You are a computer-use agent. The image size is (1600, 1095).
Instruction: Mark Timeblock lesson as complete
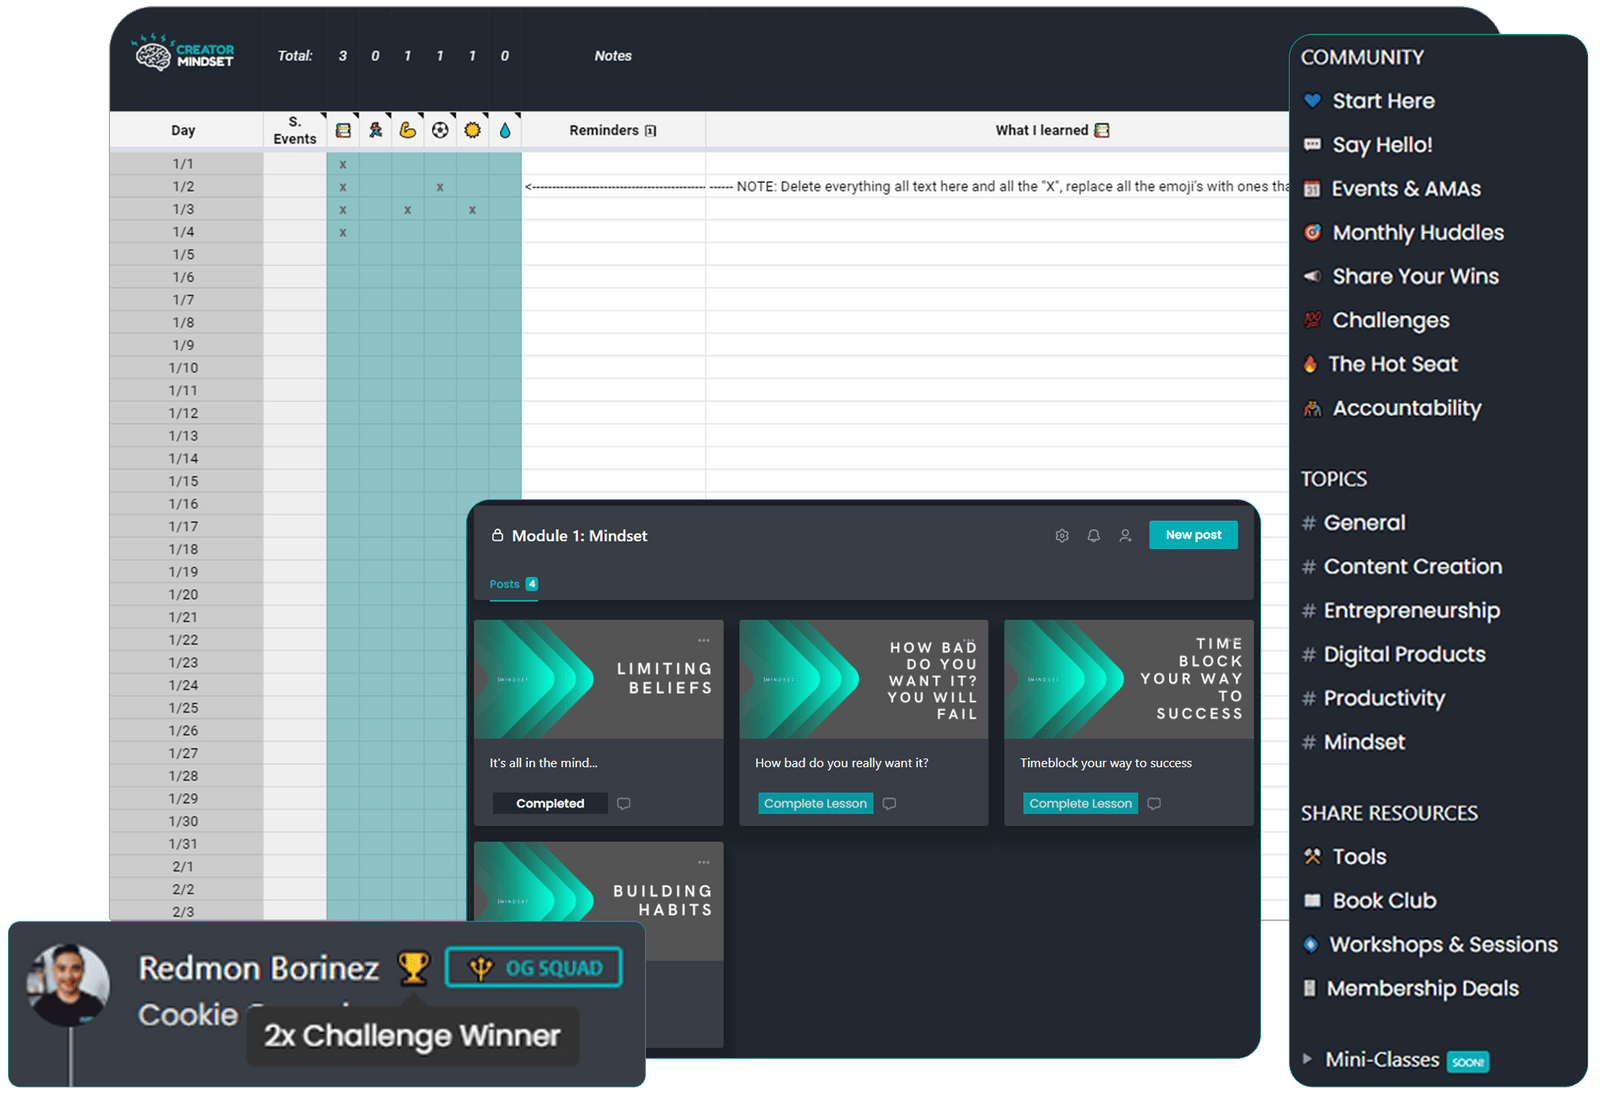coord(1080,804)
